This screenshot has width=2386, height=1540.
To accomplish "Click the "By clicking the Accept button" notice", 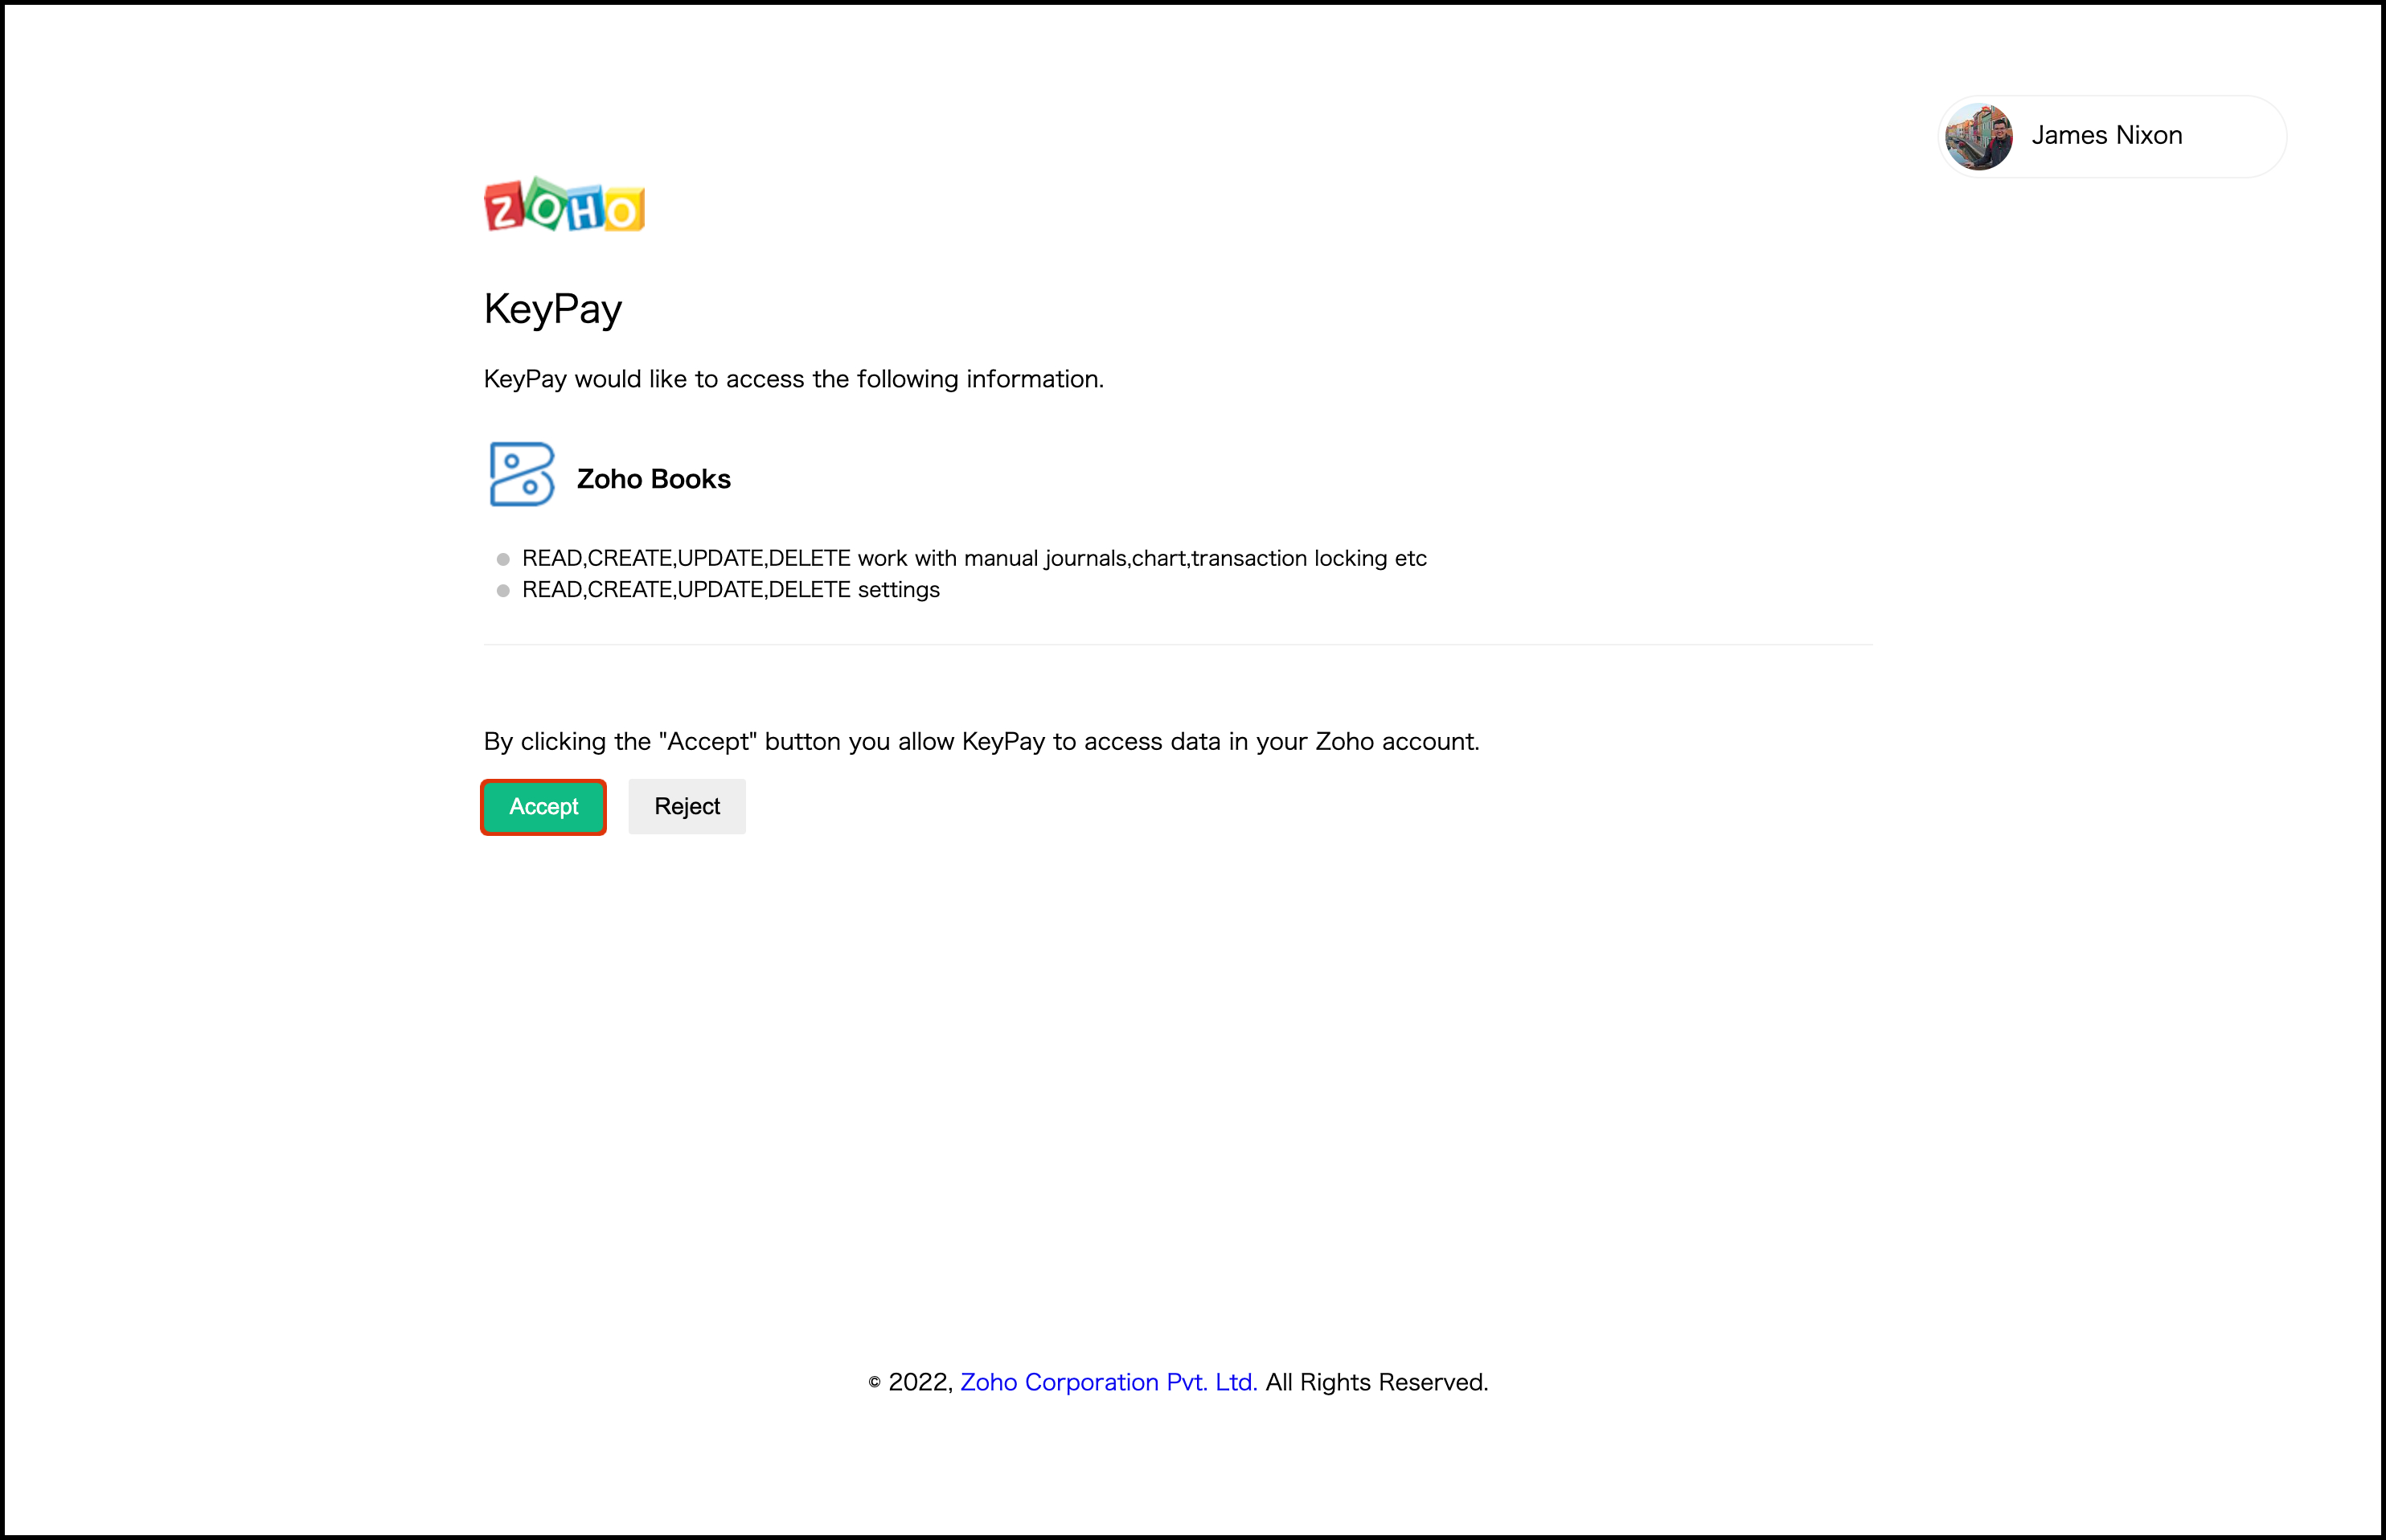I will pyautogui.click(x=980, y=742).
